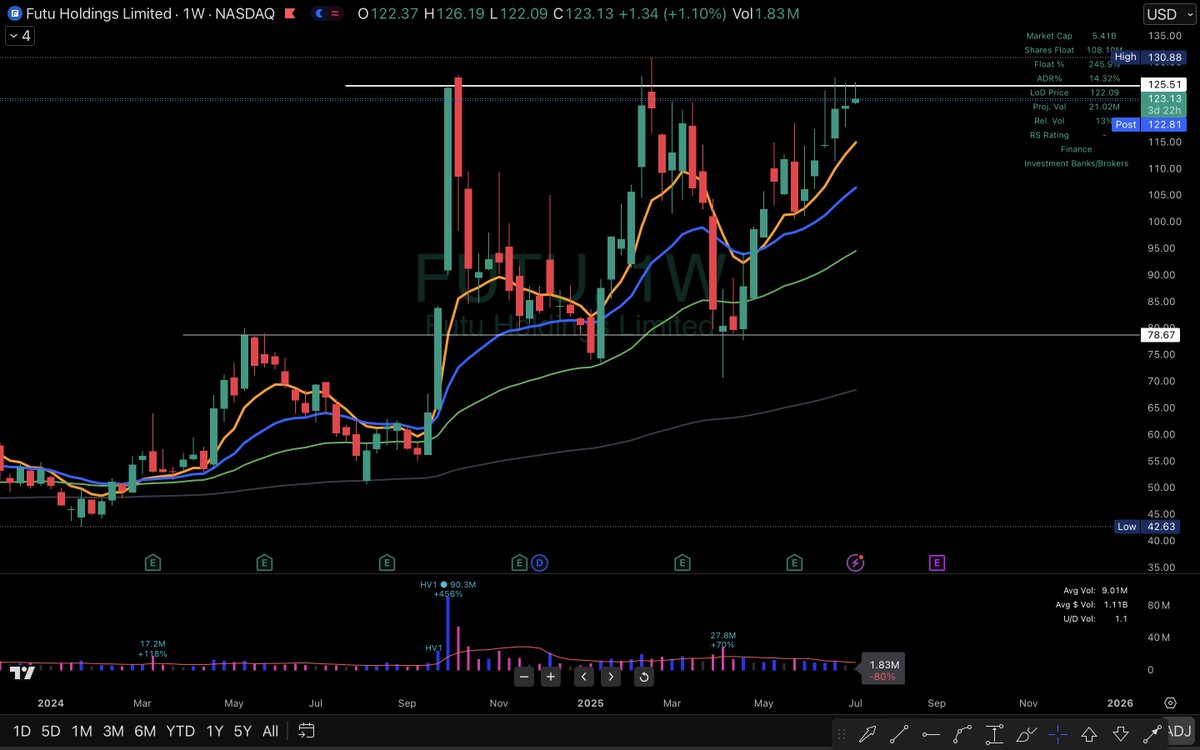
Task: Click the zoom out minus button
Action: pos(523,677)
